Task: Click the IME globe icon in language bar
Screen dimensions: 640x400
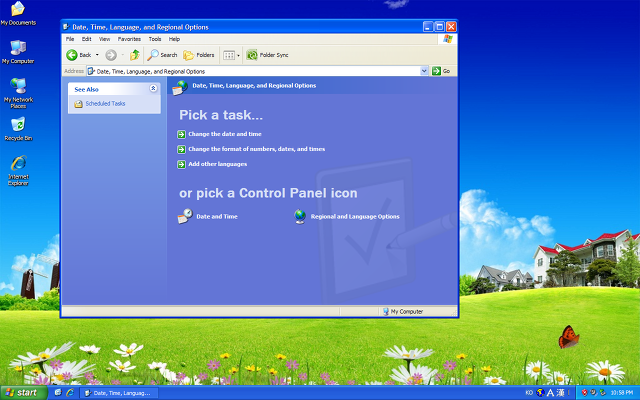Action: pos(540,393)
